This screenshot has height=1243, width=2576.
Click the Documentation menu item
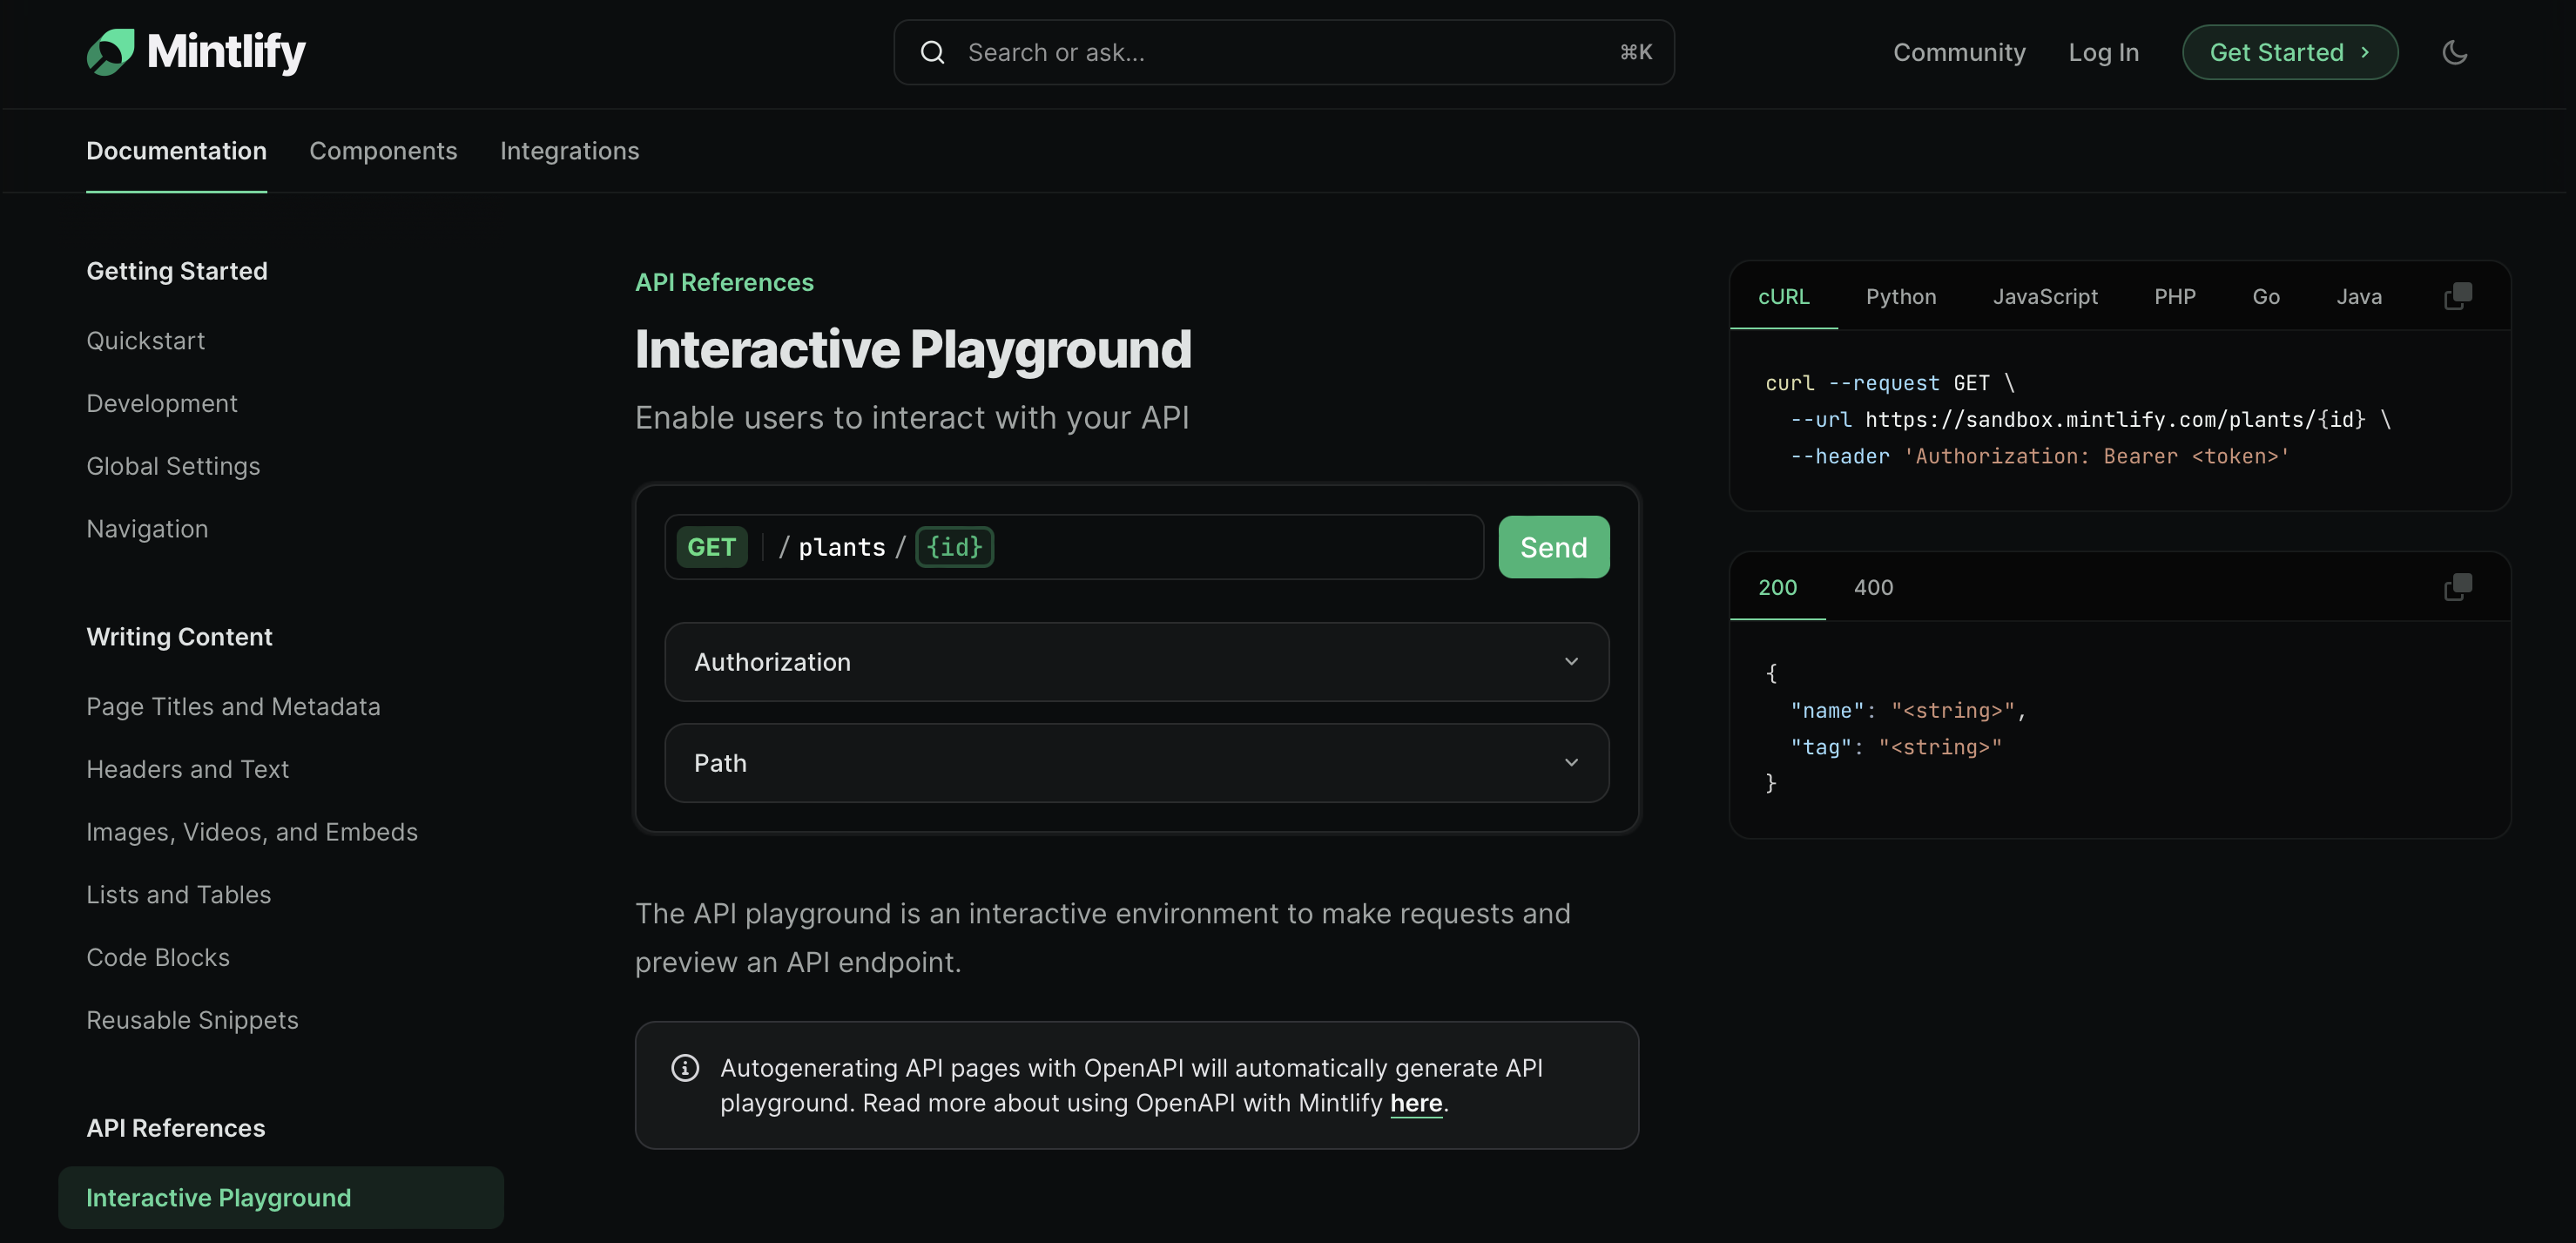click(x=178, y=152)
